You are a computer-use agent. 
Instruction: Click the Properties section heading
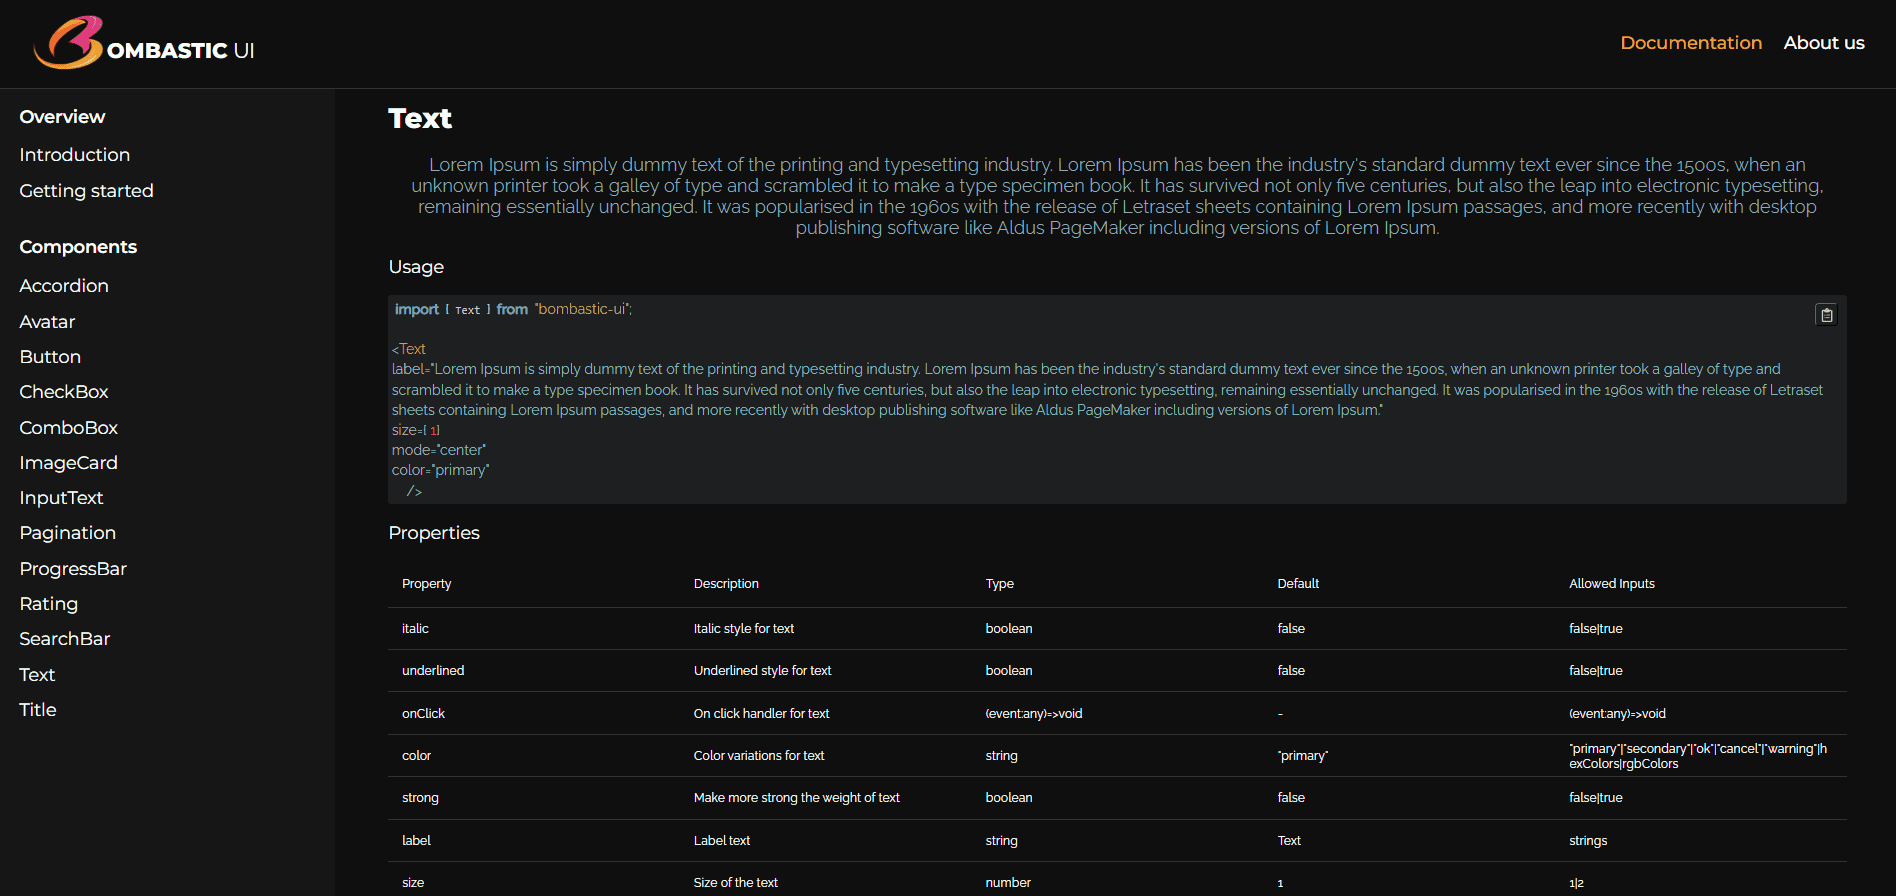pos(434,533)
